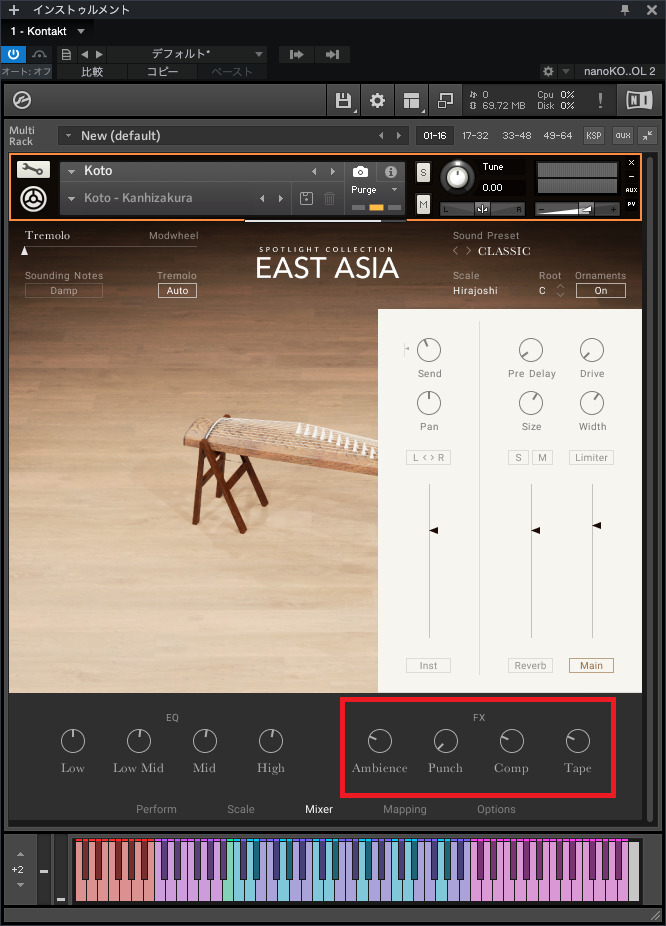Toggle the Tremolo Auto button
Viewport: 666px width, 926px height.
[x=177, y=291]
